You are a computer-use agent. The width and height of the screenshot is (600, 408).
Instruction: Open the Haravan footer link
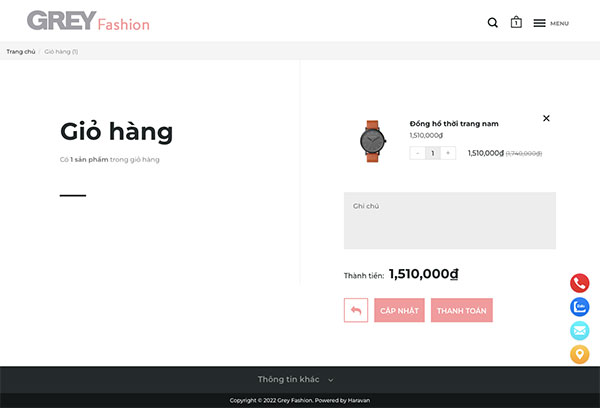(359, 400)
